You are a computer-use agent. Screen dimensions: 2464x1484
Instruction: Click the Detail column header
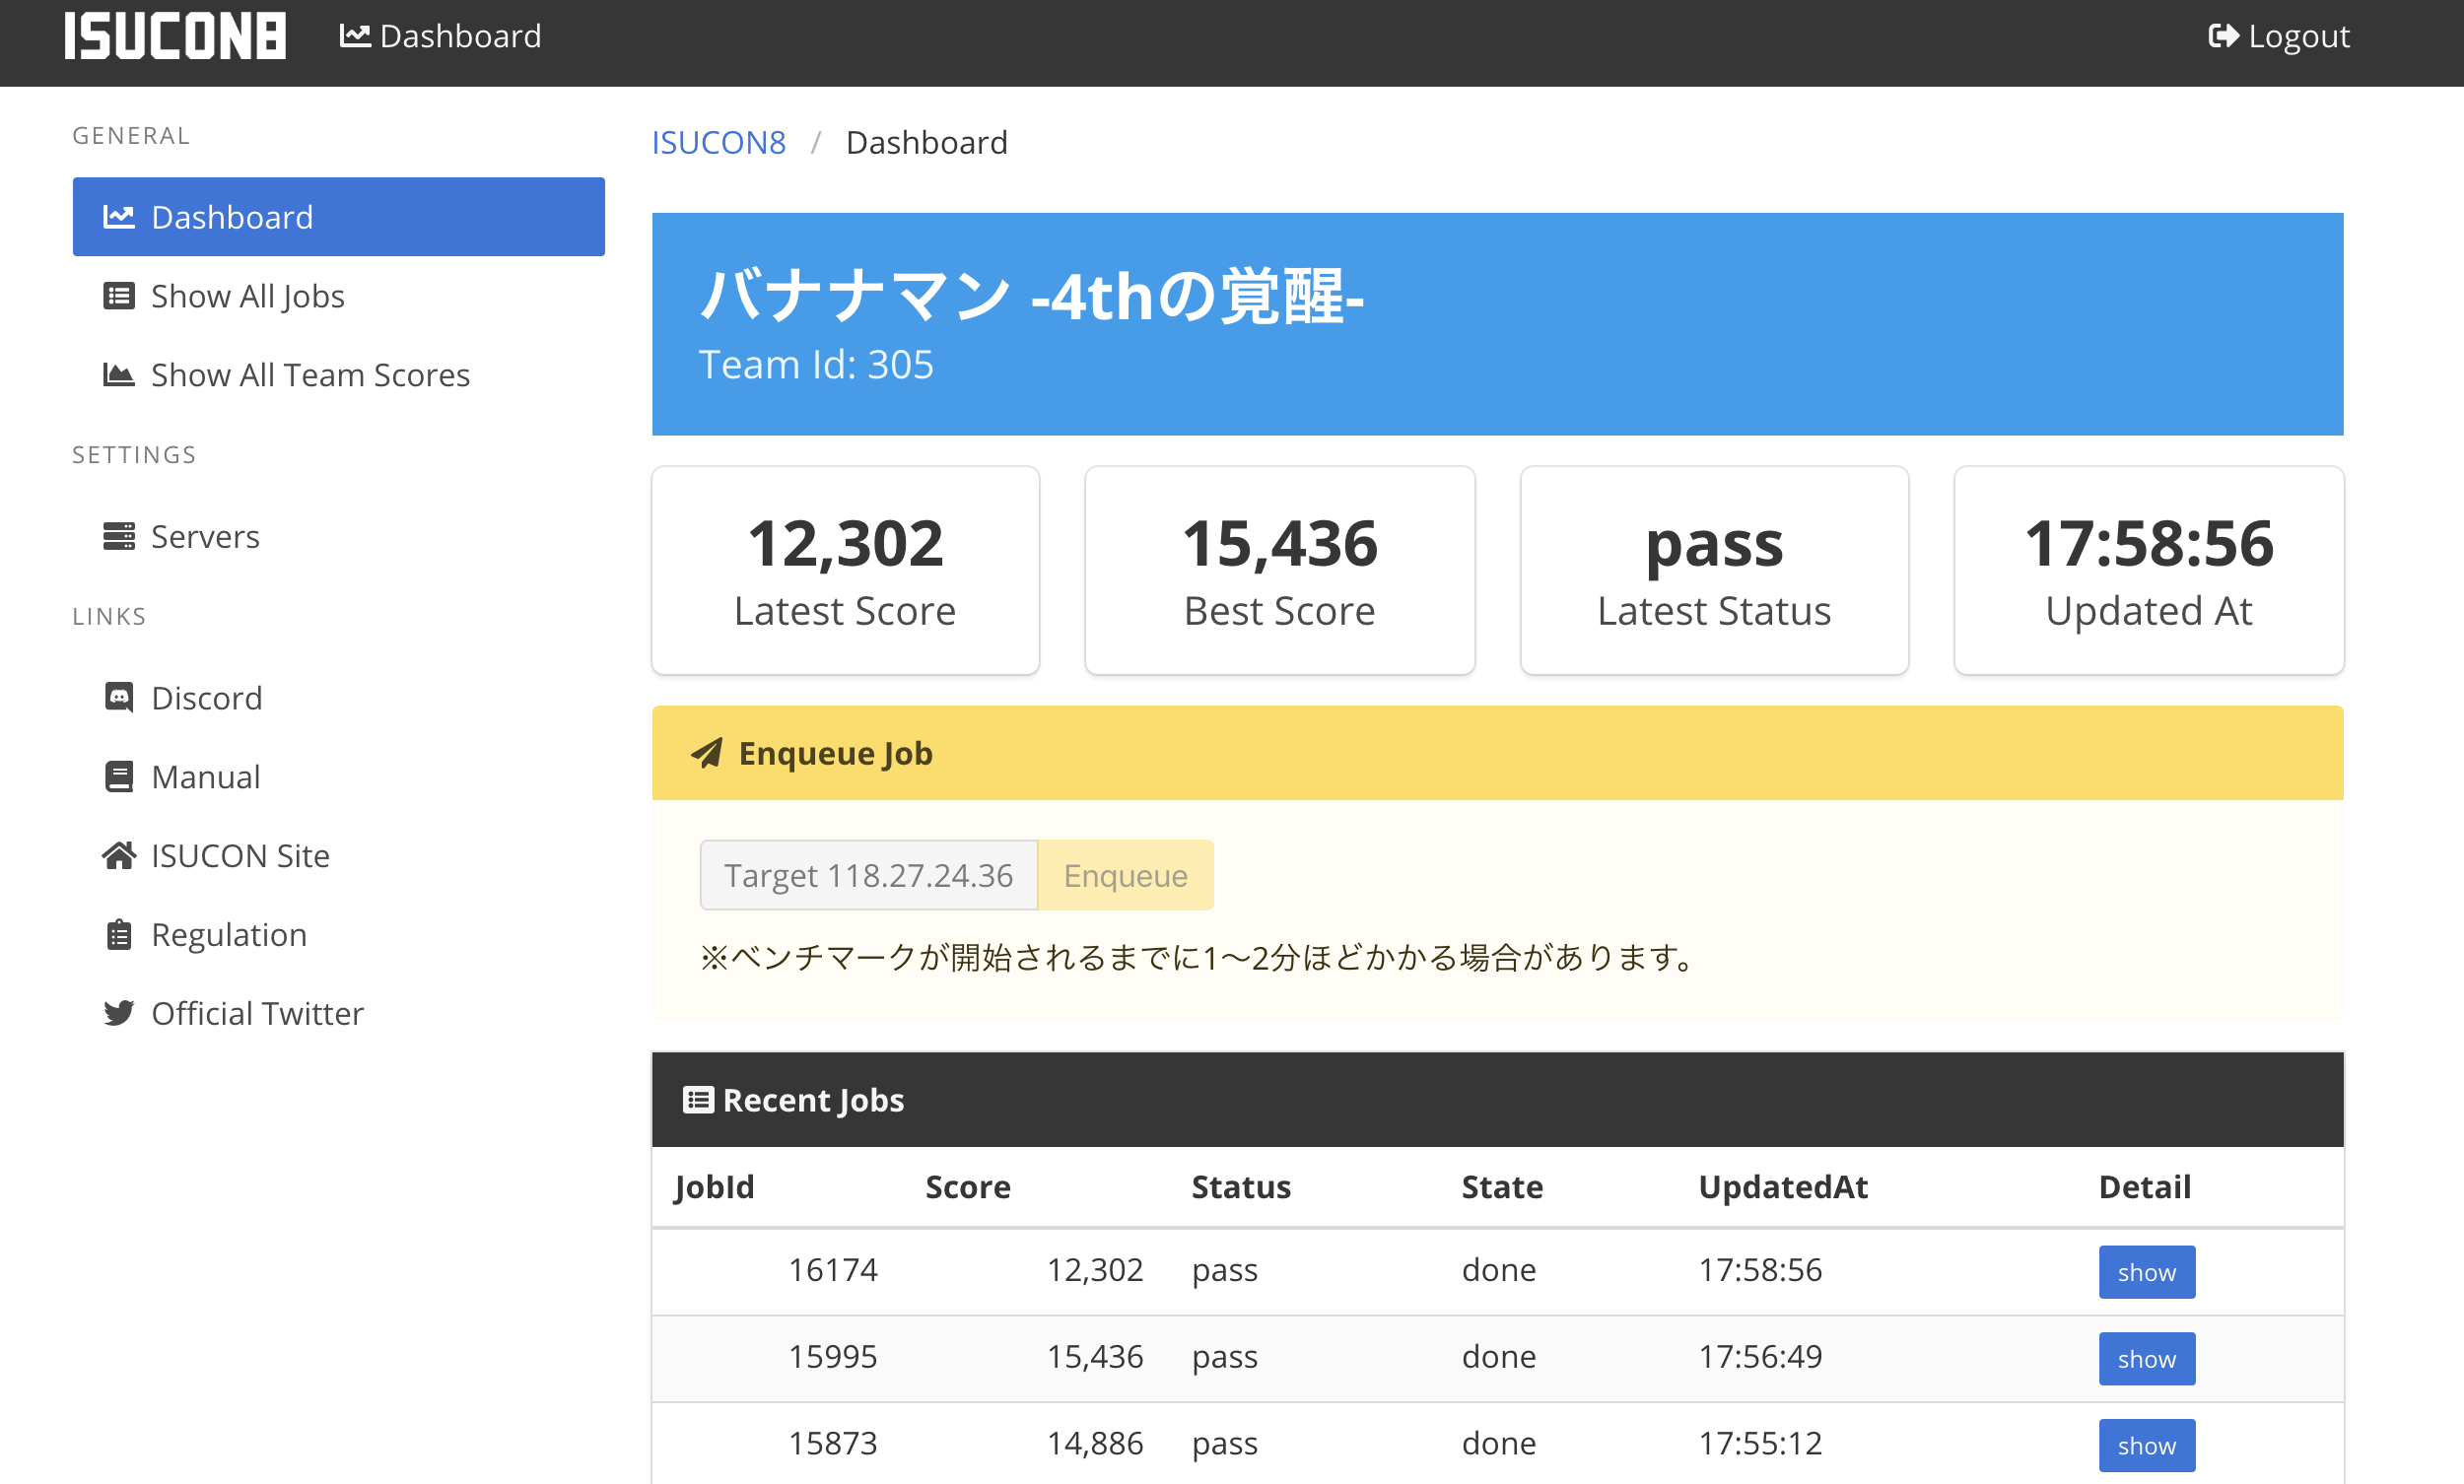(x=2145, y=1187)
